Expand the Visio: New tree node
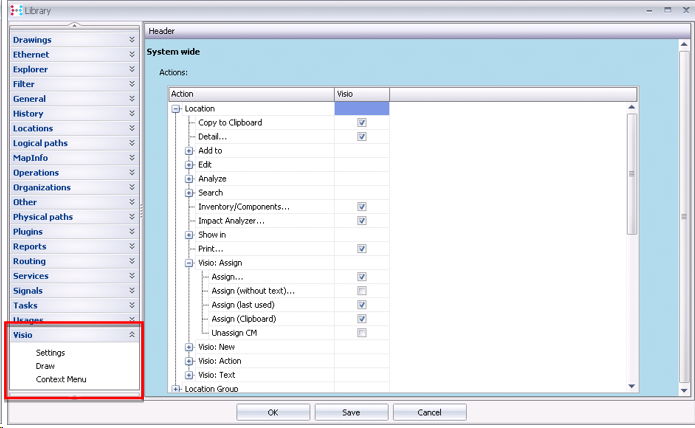 pyautogui.click(x=189, y=347)
